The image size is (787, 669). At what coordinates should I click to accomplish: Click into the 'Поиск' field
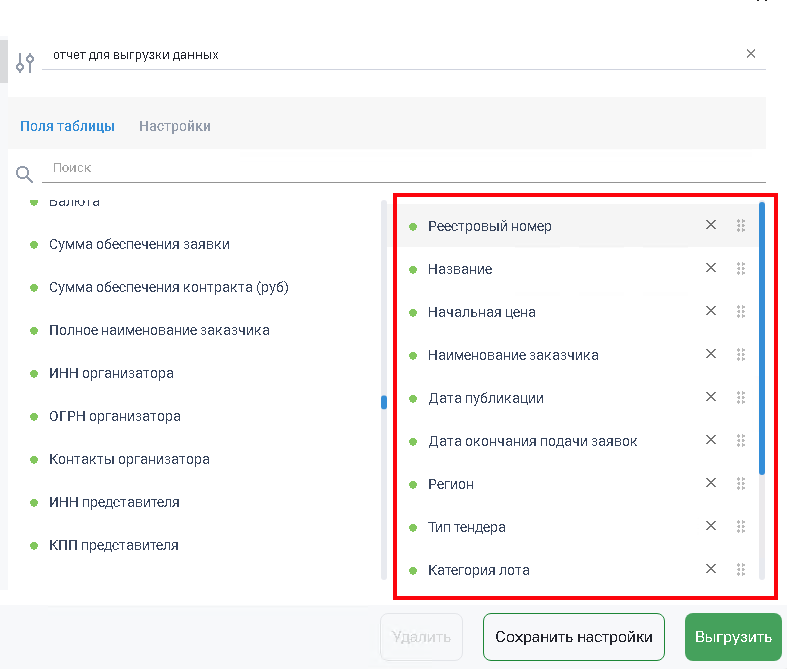pyautogui.click(x=404, y=168)
